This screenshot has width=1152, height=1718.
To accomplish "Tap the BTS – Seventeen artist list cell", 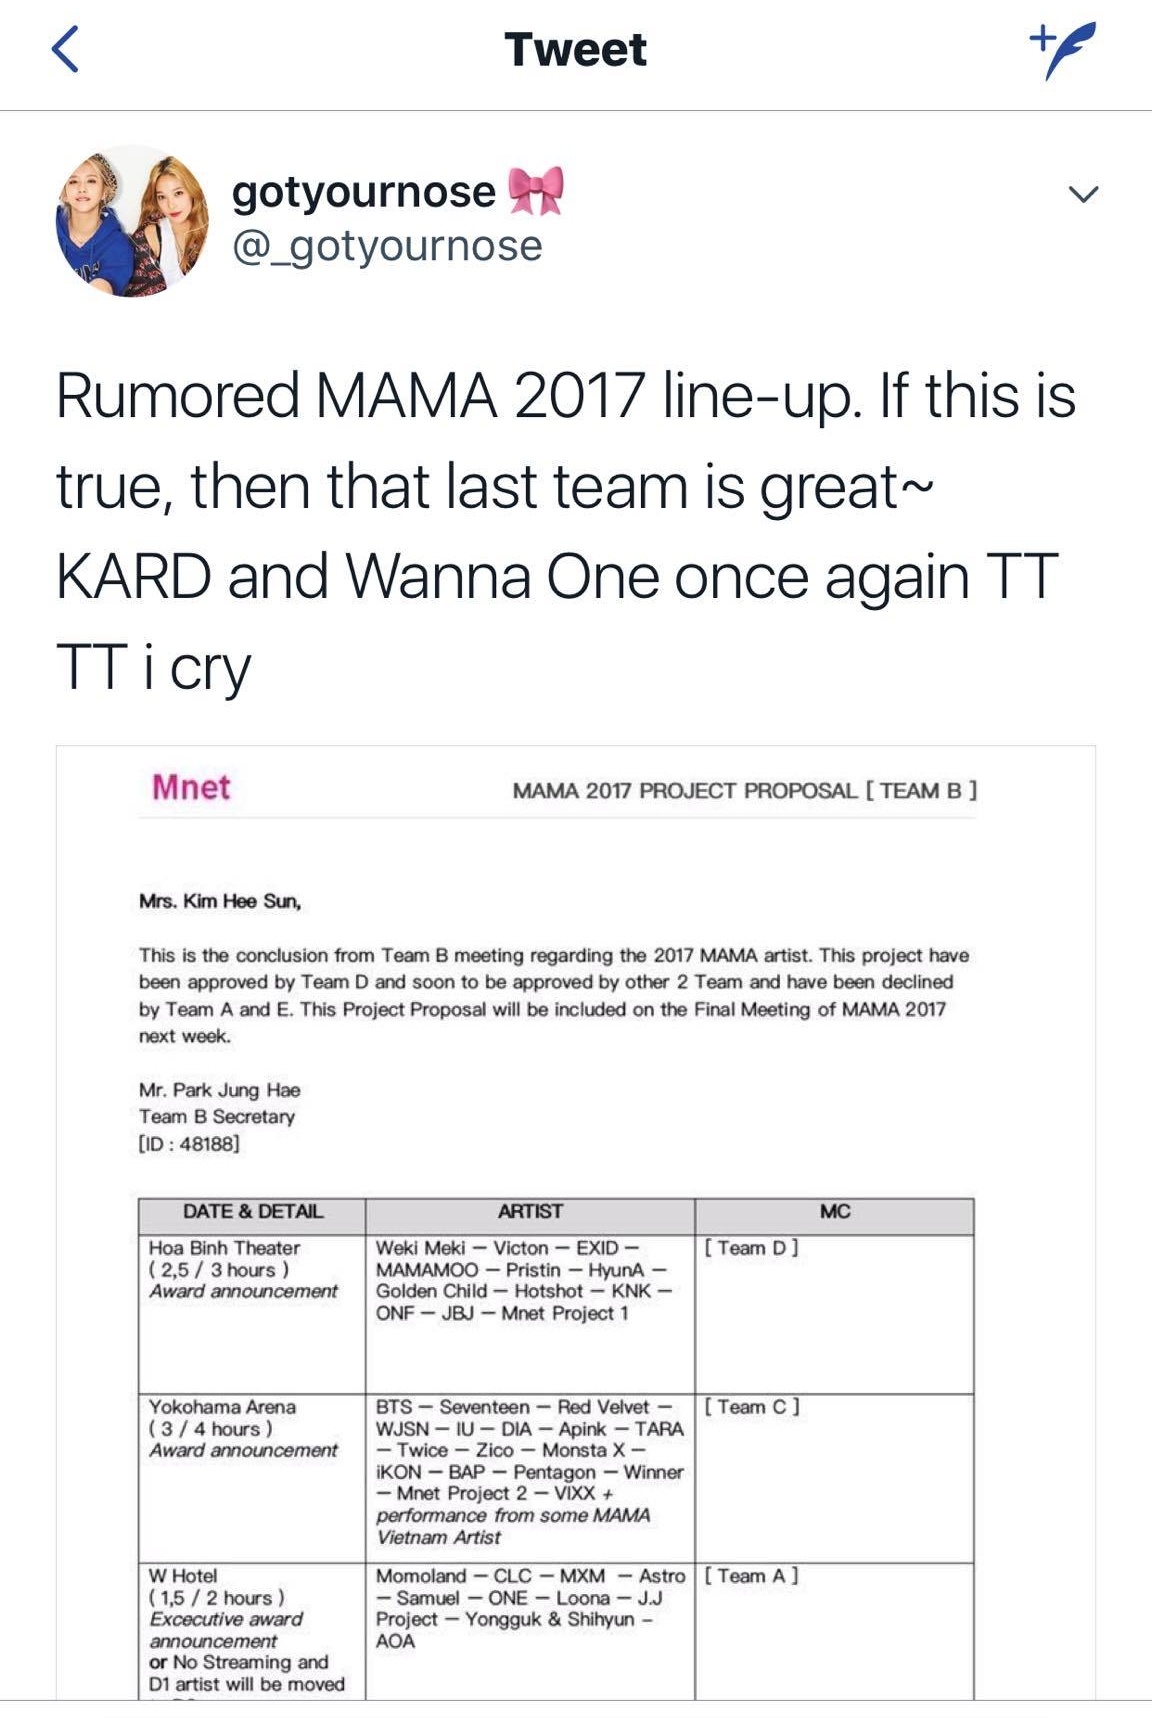I will point(528,1471).
